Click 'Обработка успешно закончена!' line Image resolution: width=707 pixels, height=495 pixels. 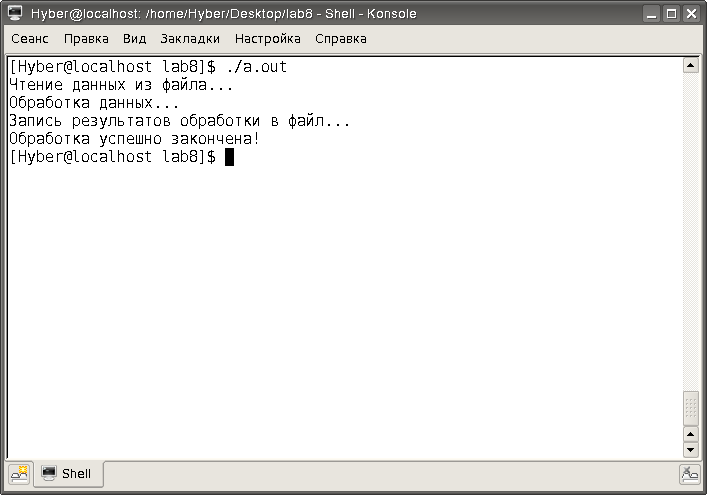(134, 139)
